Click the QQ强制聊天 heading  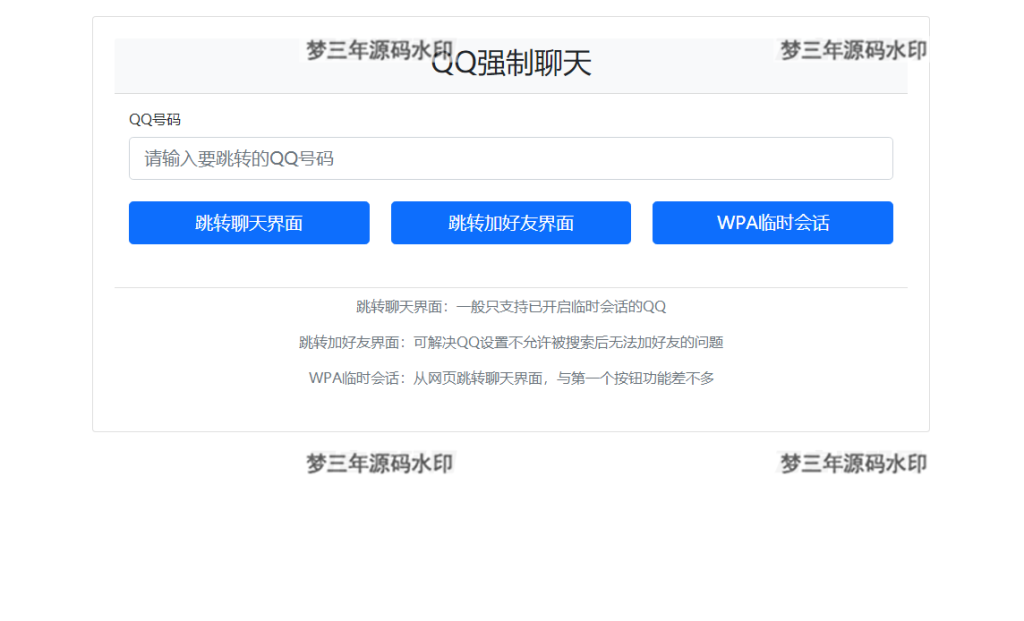tap(511, 63)
